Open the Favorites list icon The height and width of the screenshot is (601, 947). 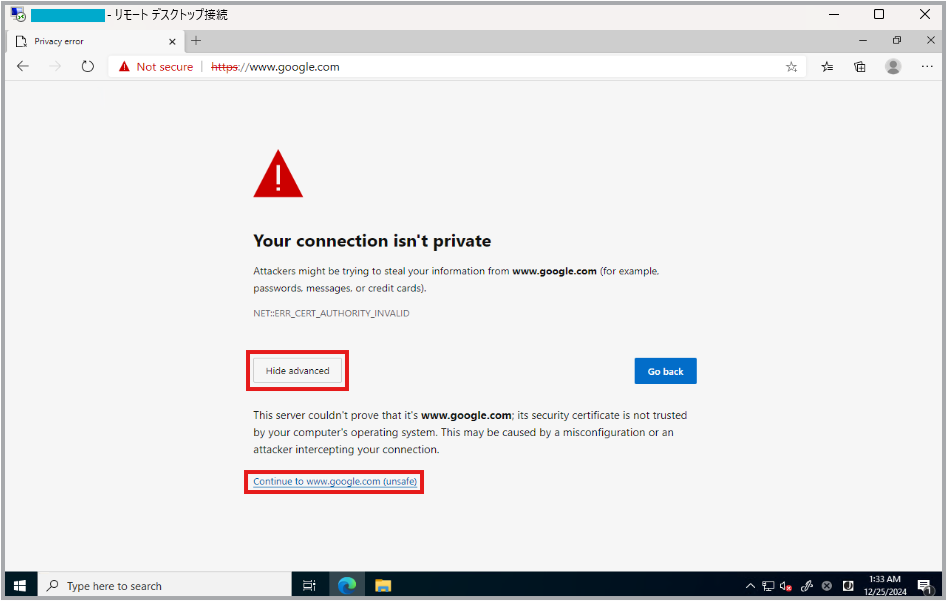826,66
